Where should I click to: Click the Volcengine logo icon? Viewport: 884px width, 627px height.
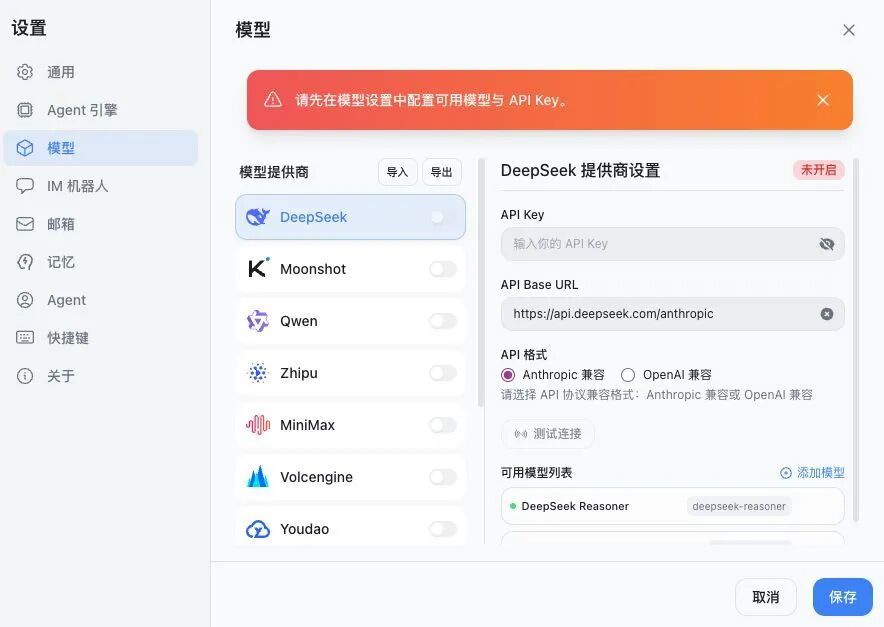(258, 477)
